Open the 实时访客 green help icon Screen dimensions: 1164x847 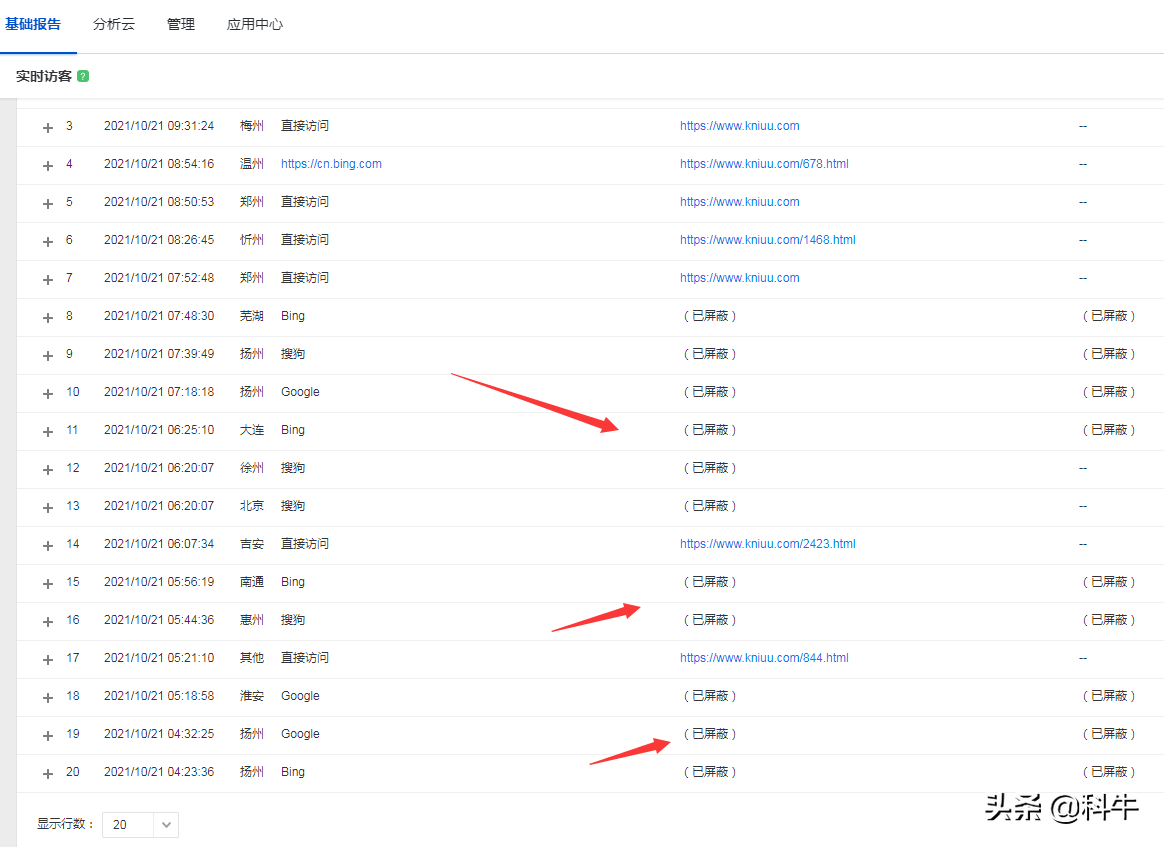83,76
